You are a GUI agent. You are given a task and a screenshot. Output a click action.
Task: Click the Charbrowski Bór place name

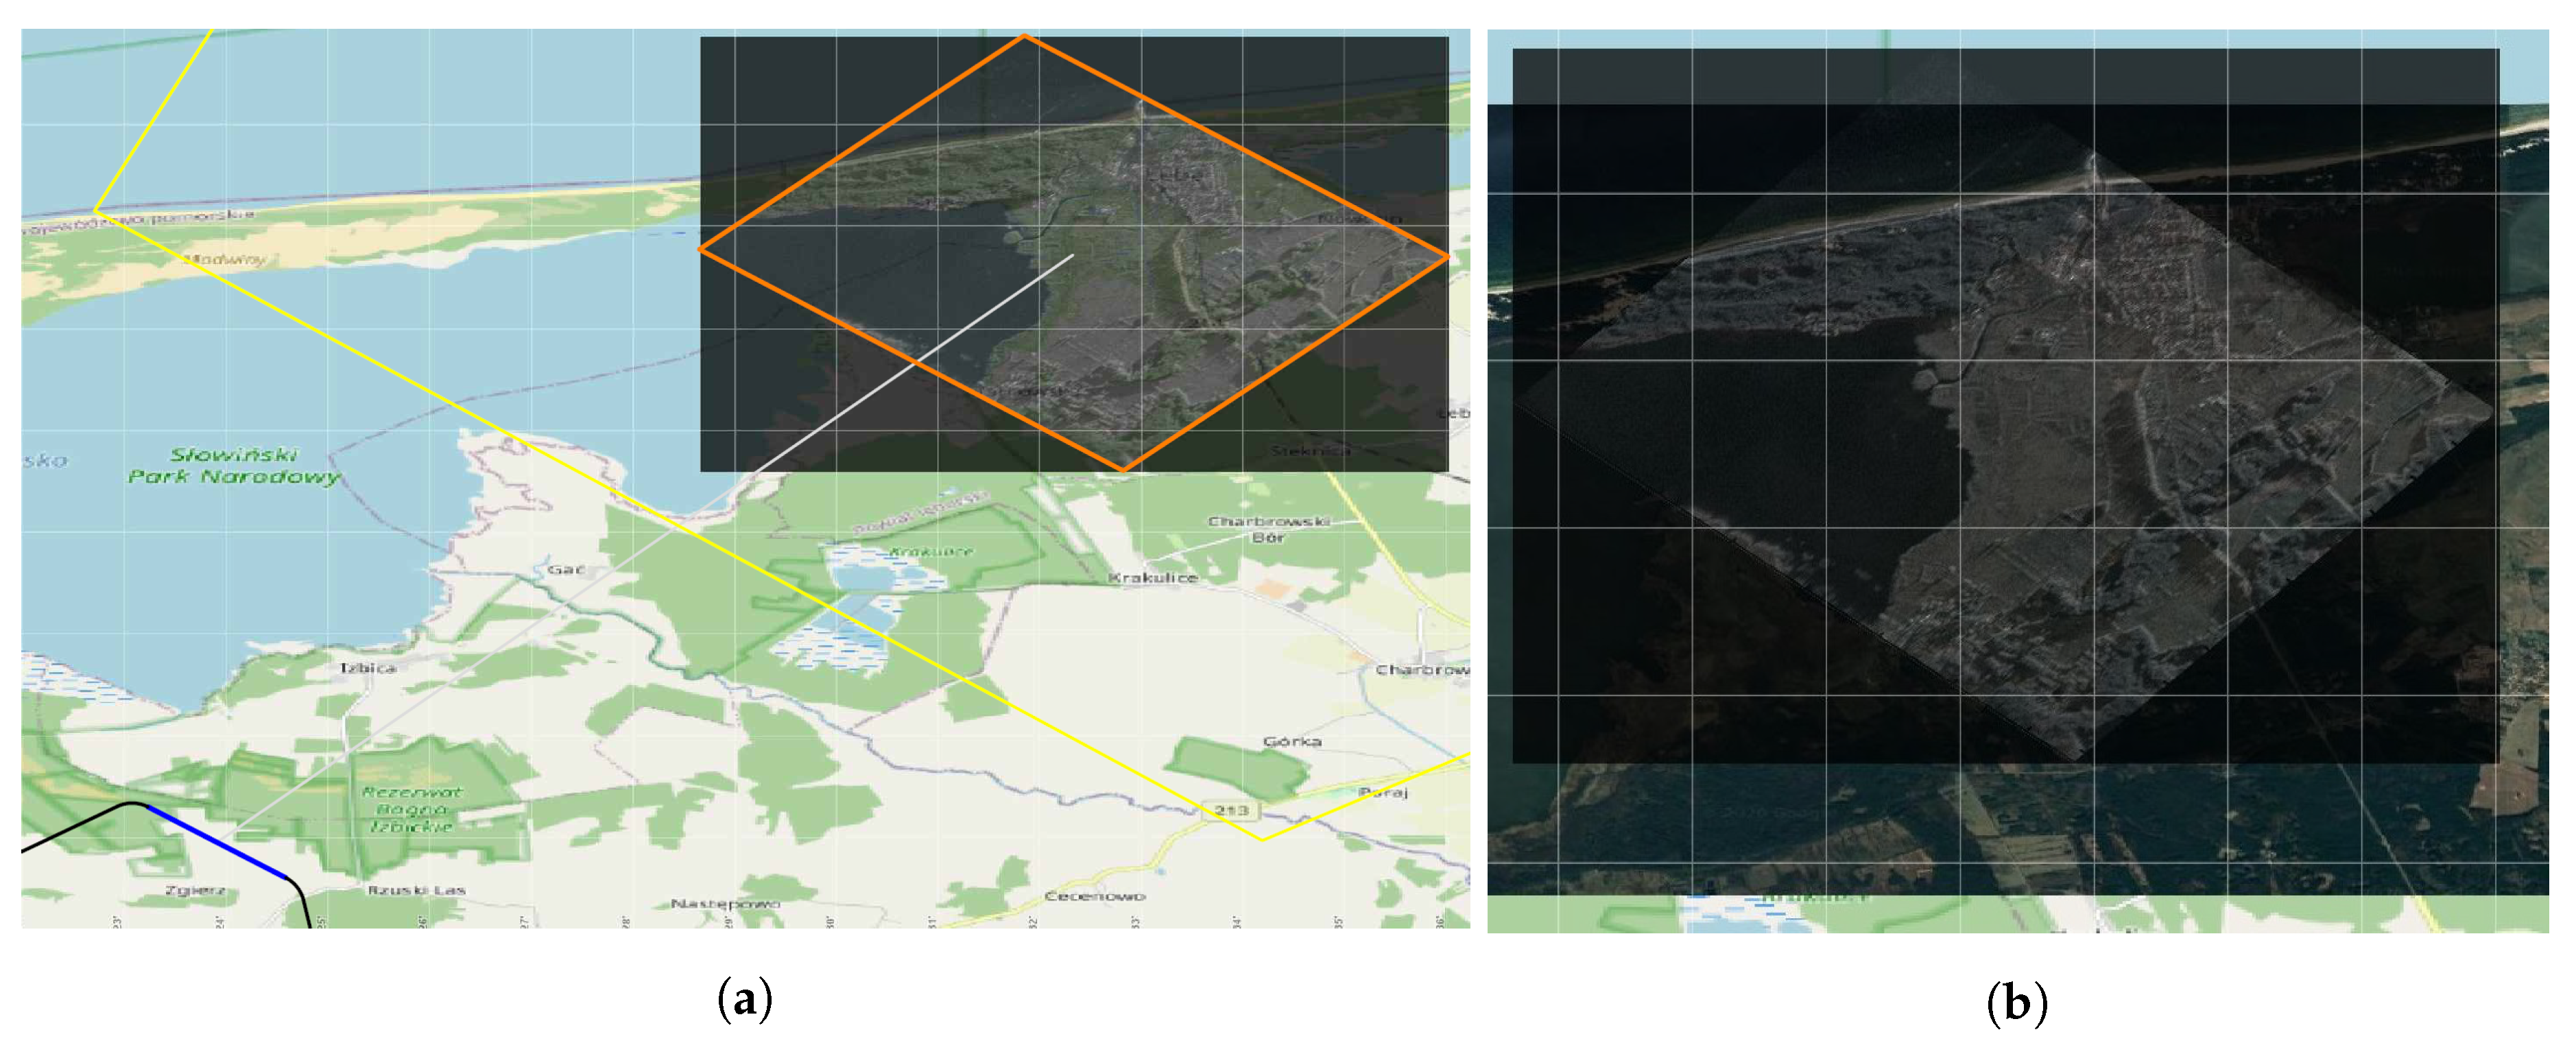(1268, 529)
